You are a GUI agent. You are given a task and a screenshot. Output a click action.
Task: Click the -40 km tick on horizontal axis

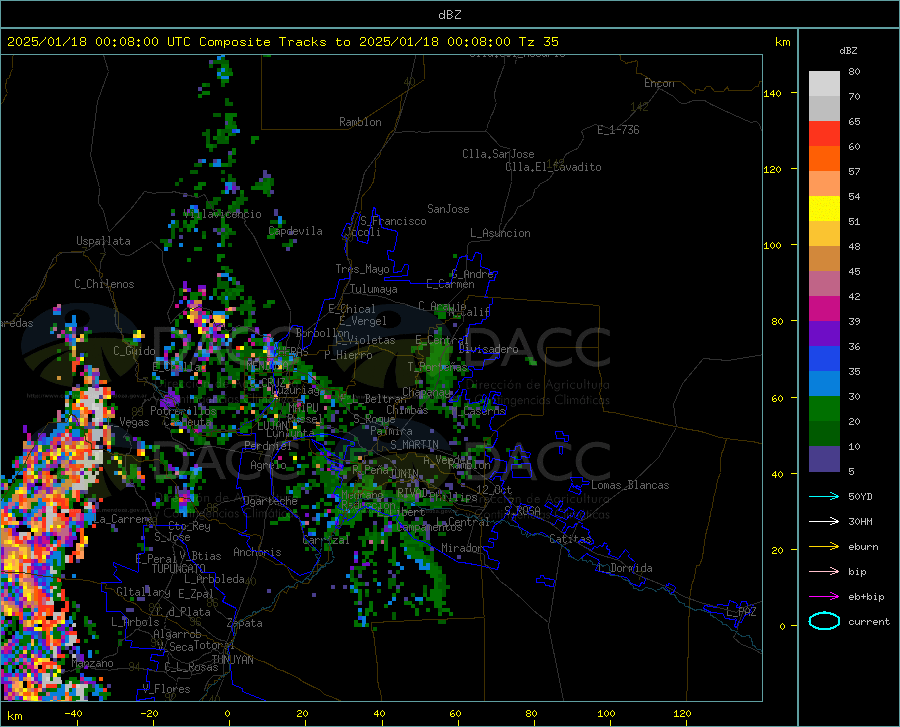tap(73, 713)
